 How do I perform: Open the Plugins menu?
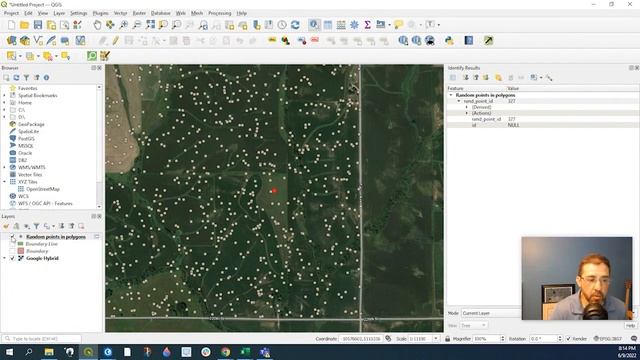(100, 13)
